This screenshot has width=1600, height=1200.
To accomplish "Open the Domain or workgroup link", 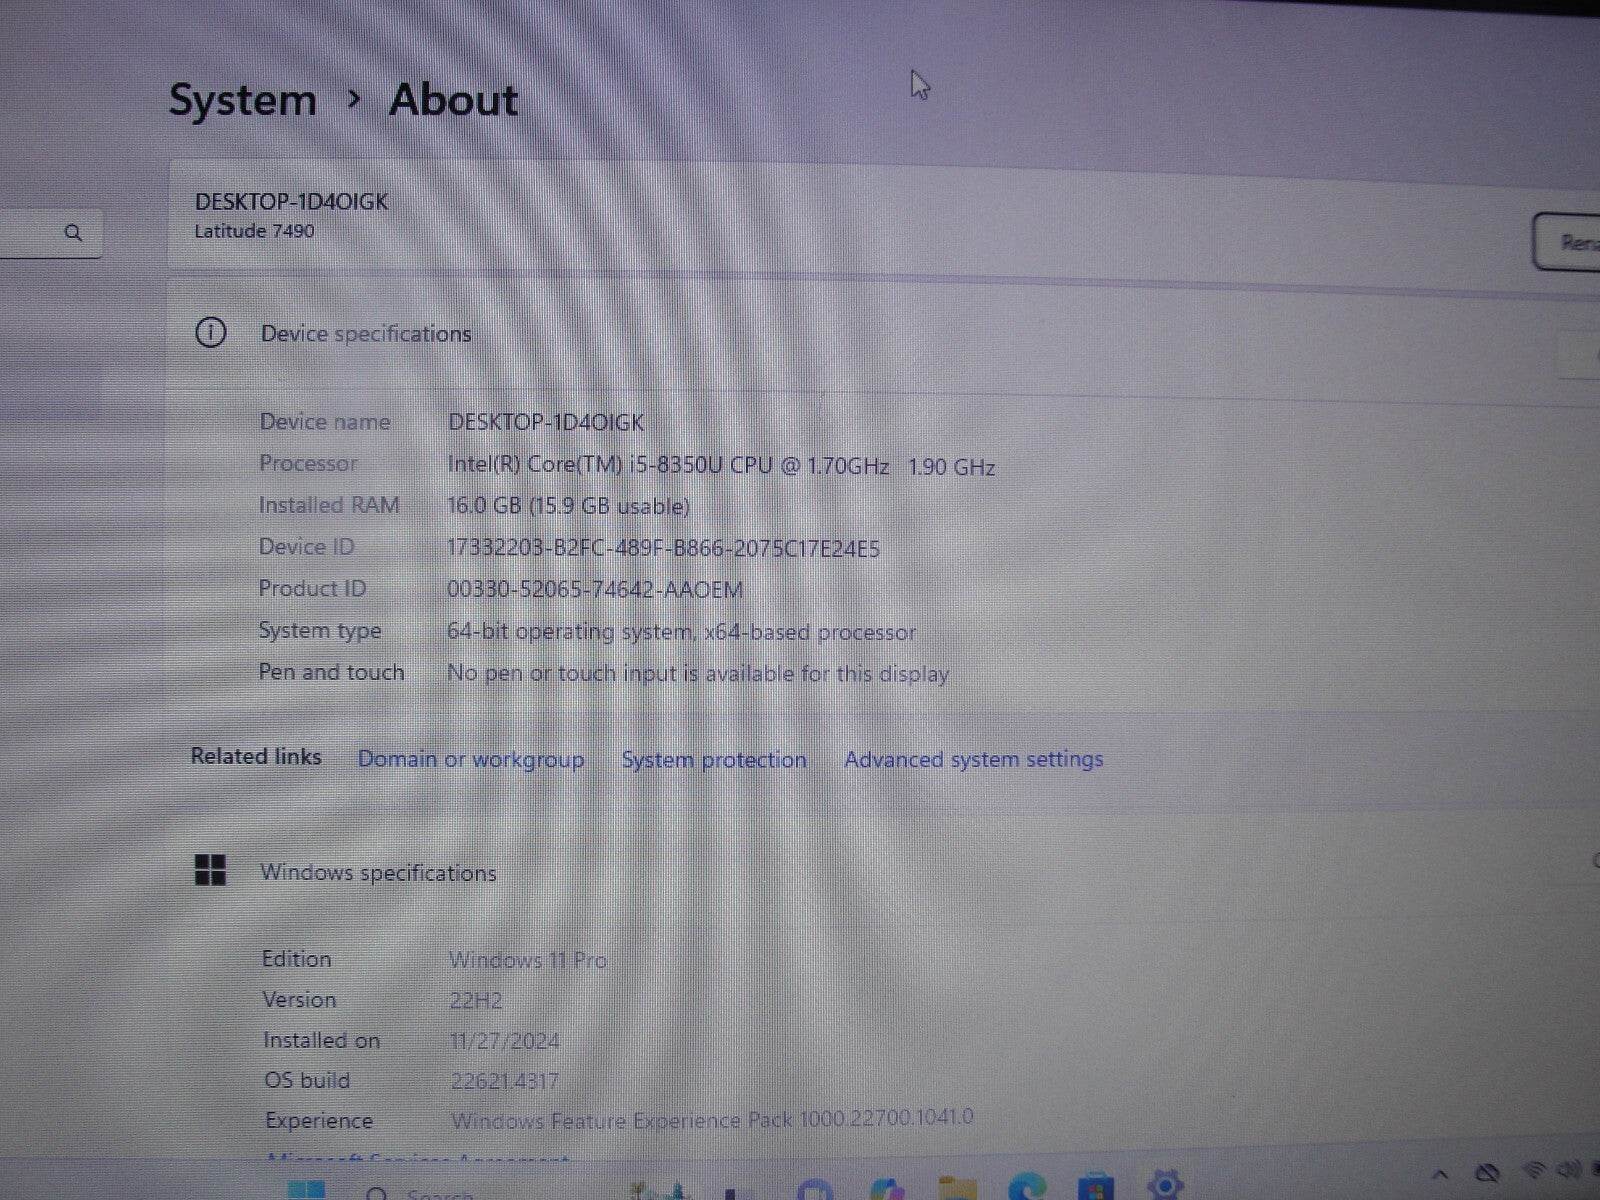I will coord(470,760).
